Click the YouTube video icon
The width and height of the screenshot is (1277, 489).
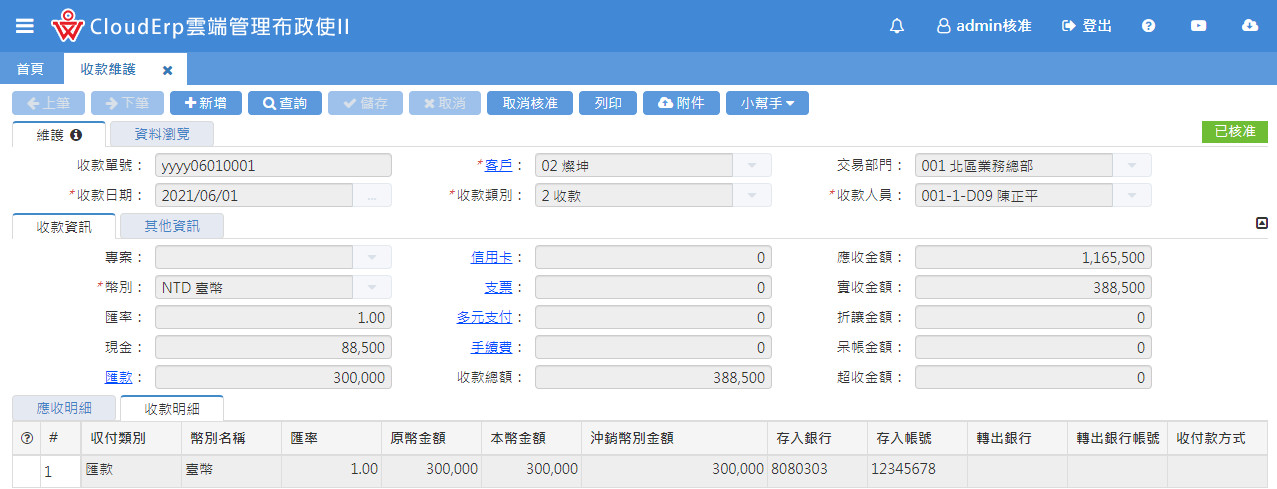point(1198,26)
